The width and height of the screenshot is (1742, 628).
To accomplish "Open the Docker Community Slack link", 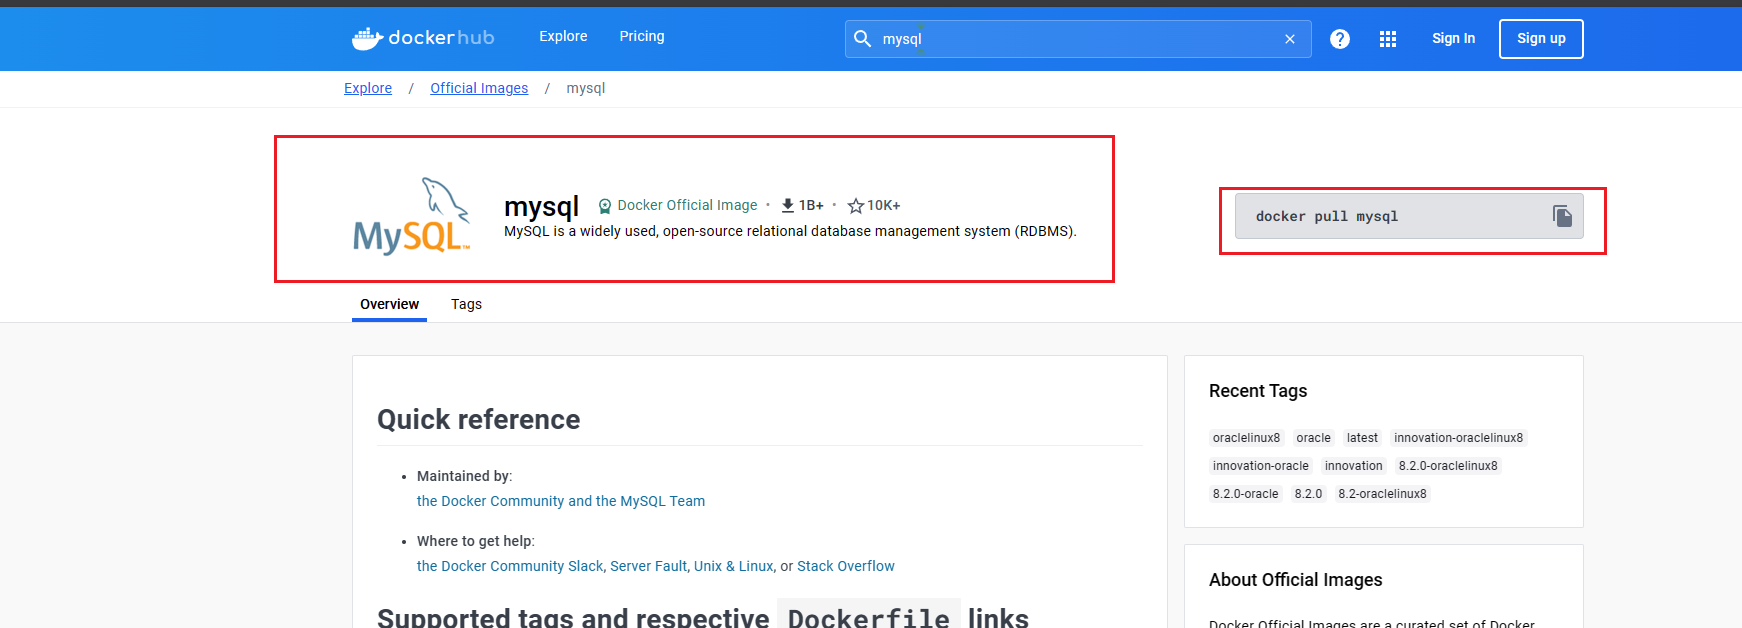I will 510,566.
